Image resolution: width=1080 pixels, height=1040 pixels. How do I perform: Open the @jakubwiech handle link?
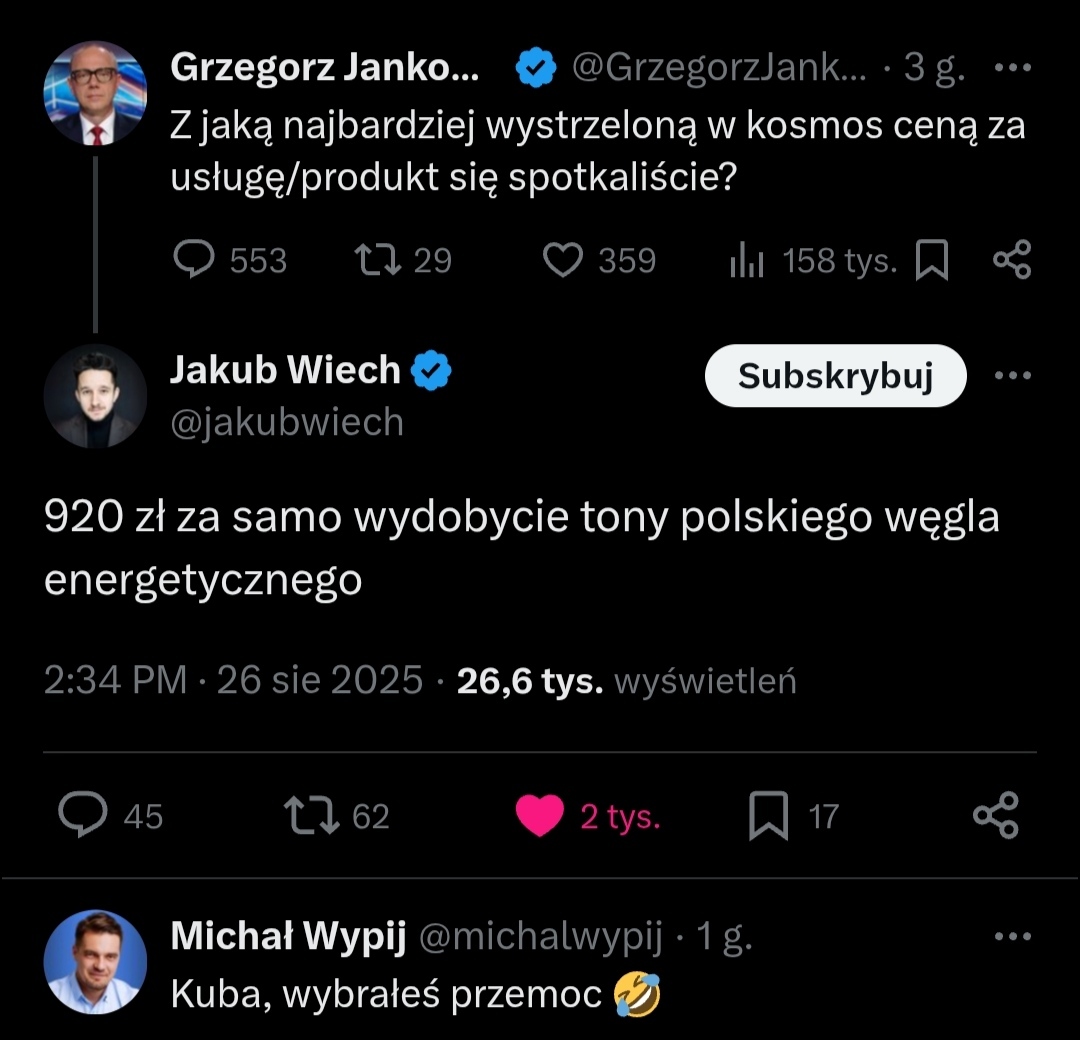click(x=287, y=422)
